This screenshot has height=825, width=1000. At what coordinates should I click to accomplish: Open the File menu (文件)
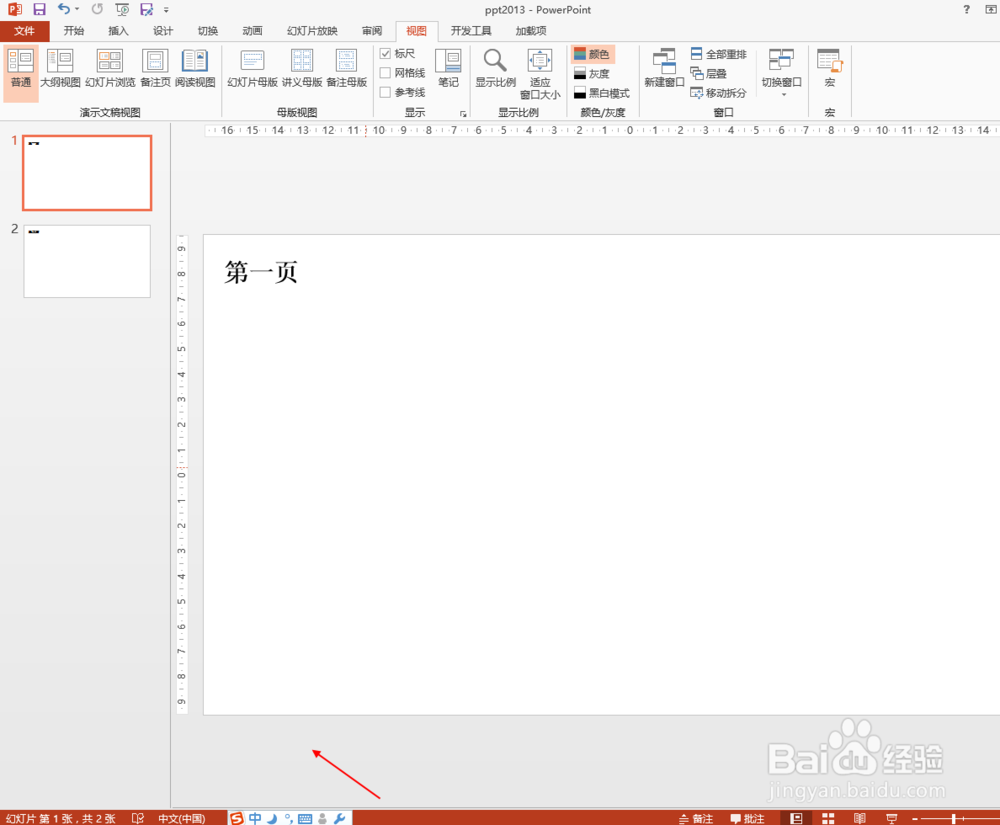pos(25,30)
